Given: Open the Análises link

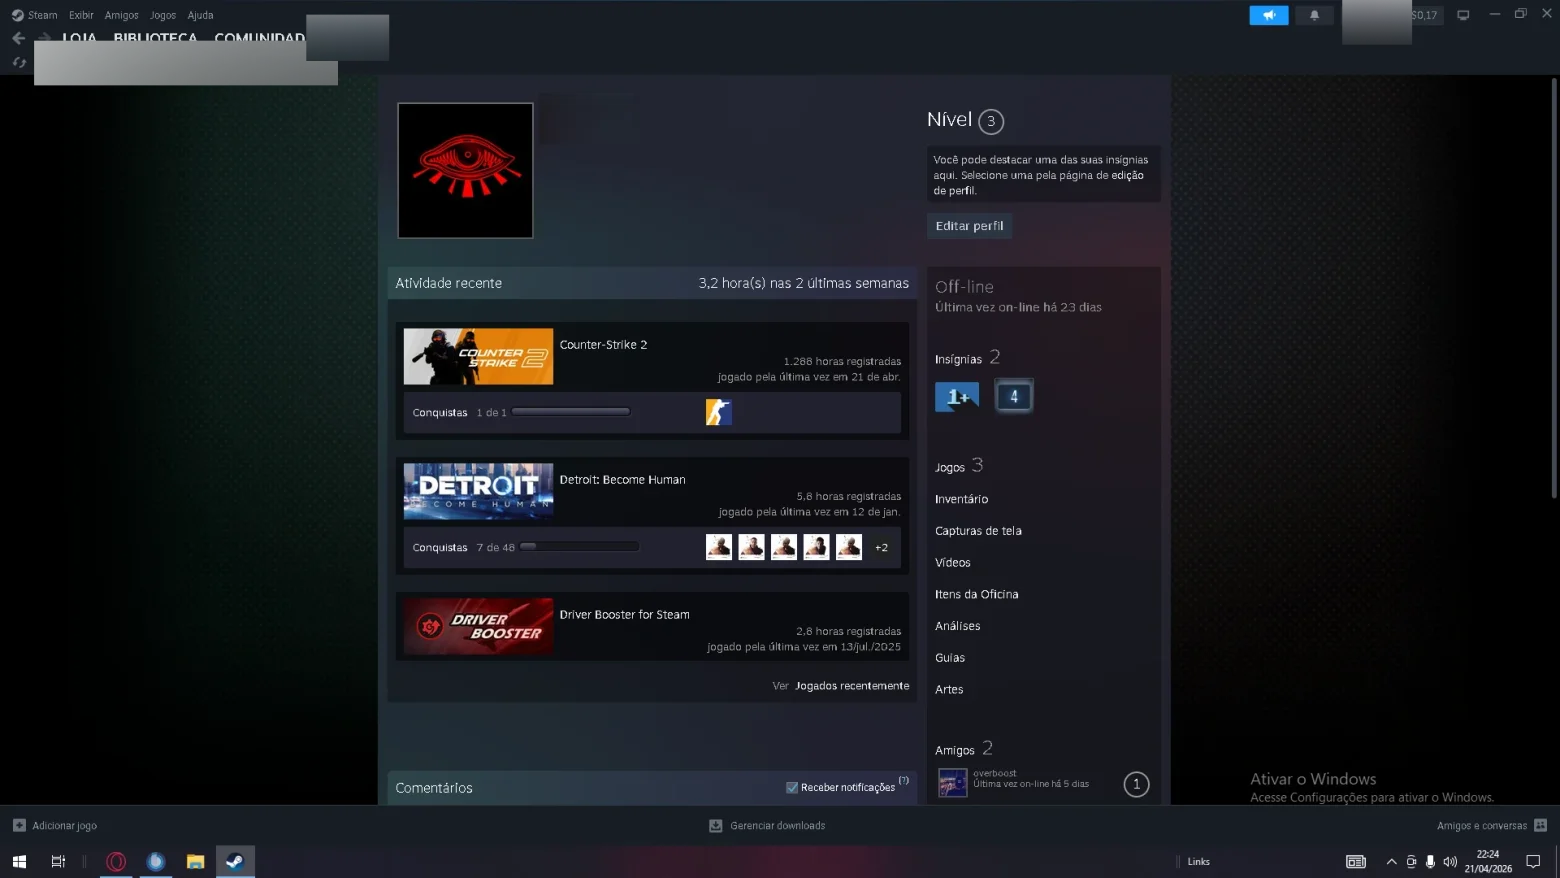Looking at the screenshot, I should click(957, 626).
